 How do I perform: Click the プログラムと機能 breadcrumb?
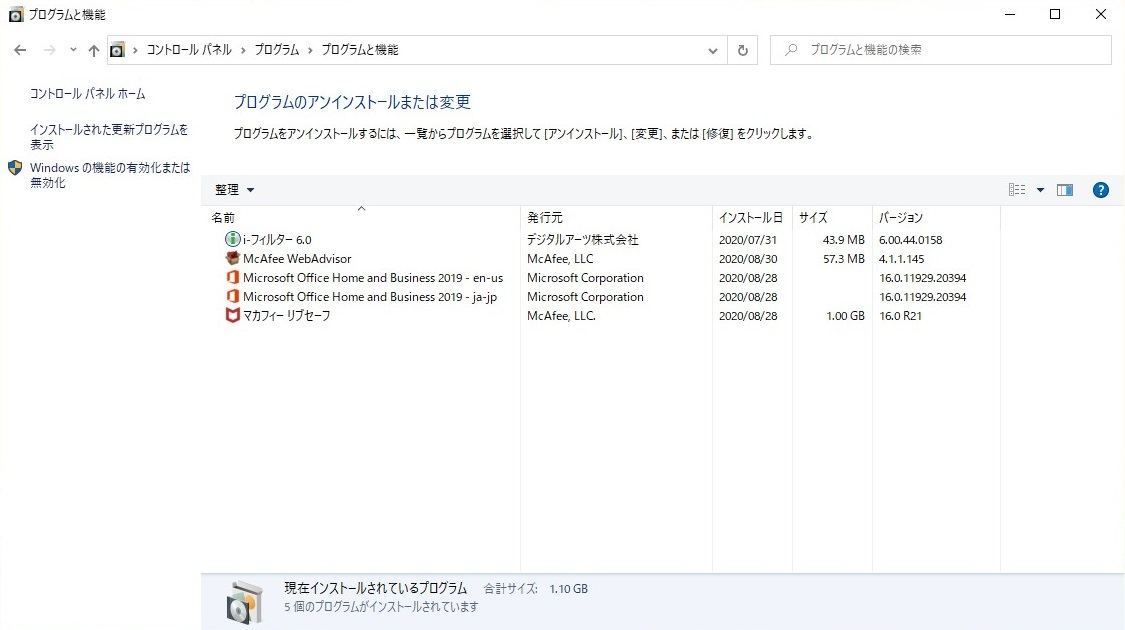359,50
